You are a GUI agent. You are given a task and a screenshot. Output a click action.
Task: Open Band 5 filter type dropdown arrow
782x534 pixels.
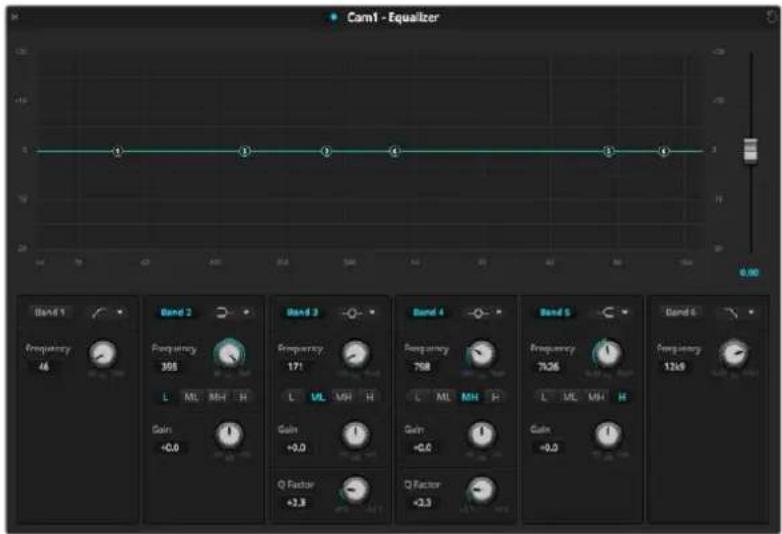point(625,312)
